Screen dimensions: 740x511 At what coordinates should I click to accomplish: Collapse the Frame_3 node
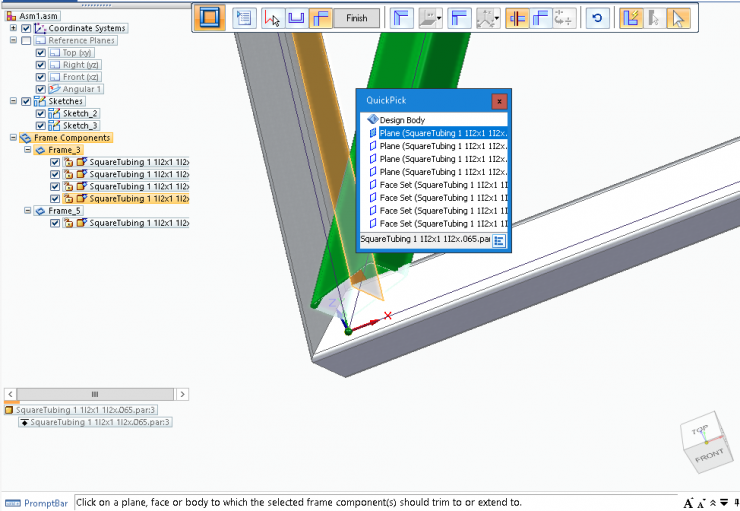coord(27,150)
